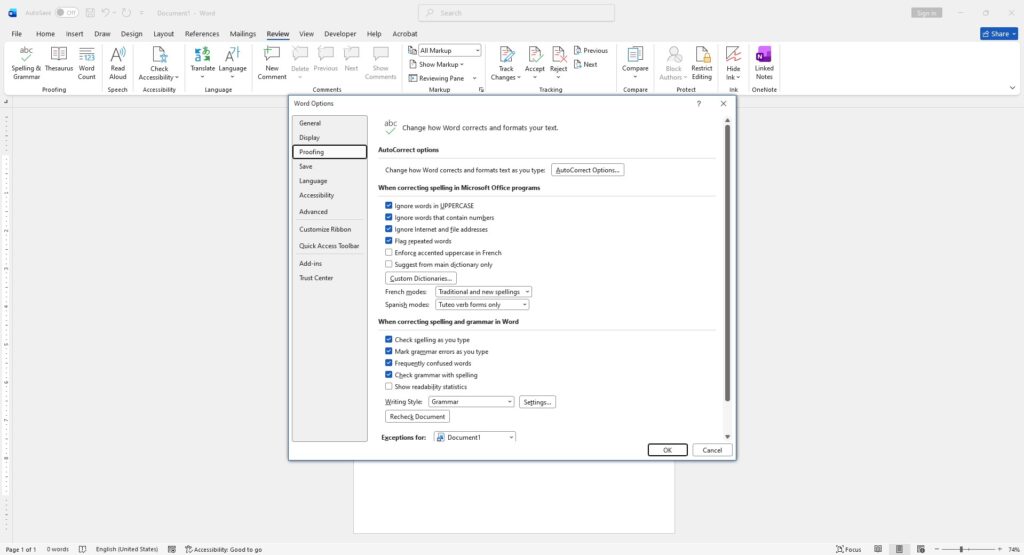Click the Search box in title bar
Screen dimensions: 1024x555
pos(516,12)
